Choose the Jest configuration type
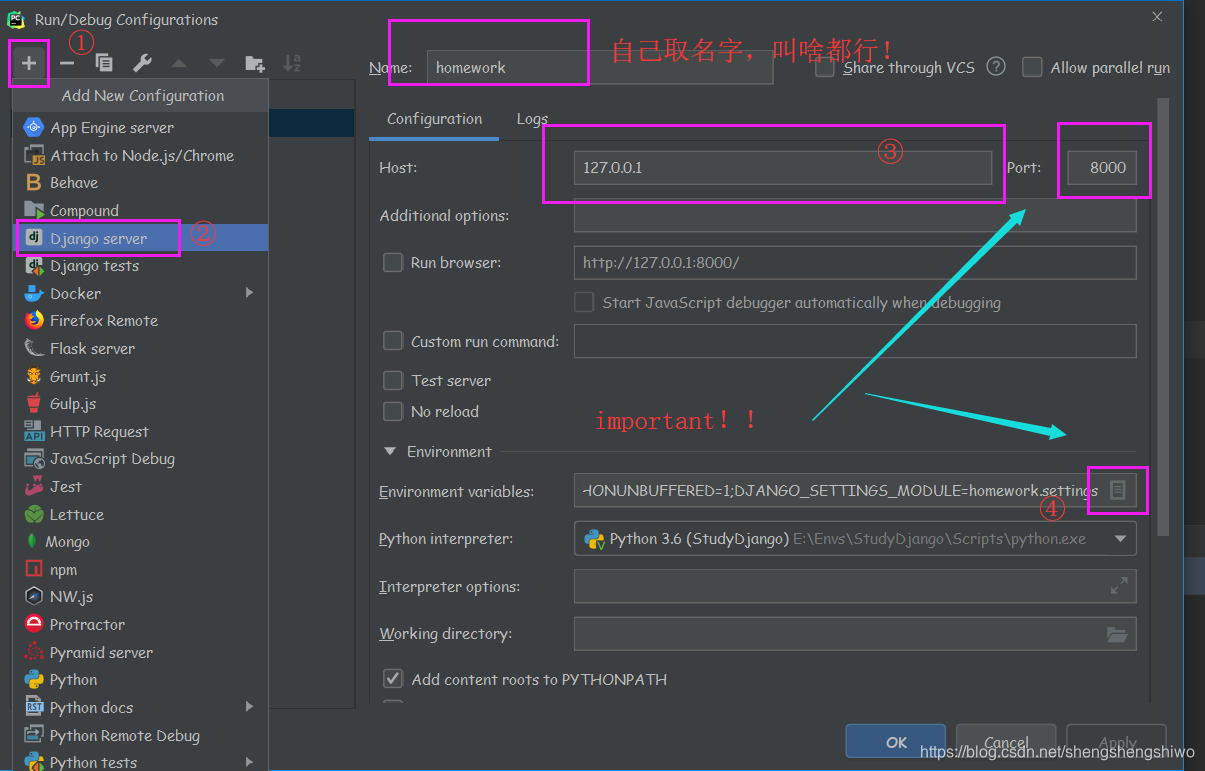This screenshot has width=1205, height=771. click(140, 487)
